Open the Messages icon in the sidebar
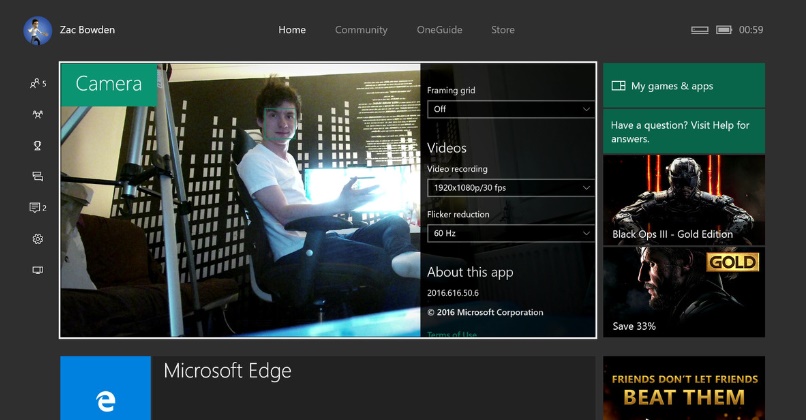The height and width of the screenshot is (420, 810). pyautogui.click(x=37, y=176)
